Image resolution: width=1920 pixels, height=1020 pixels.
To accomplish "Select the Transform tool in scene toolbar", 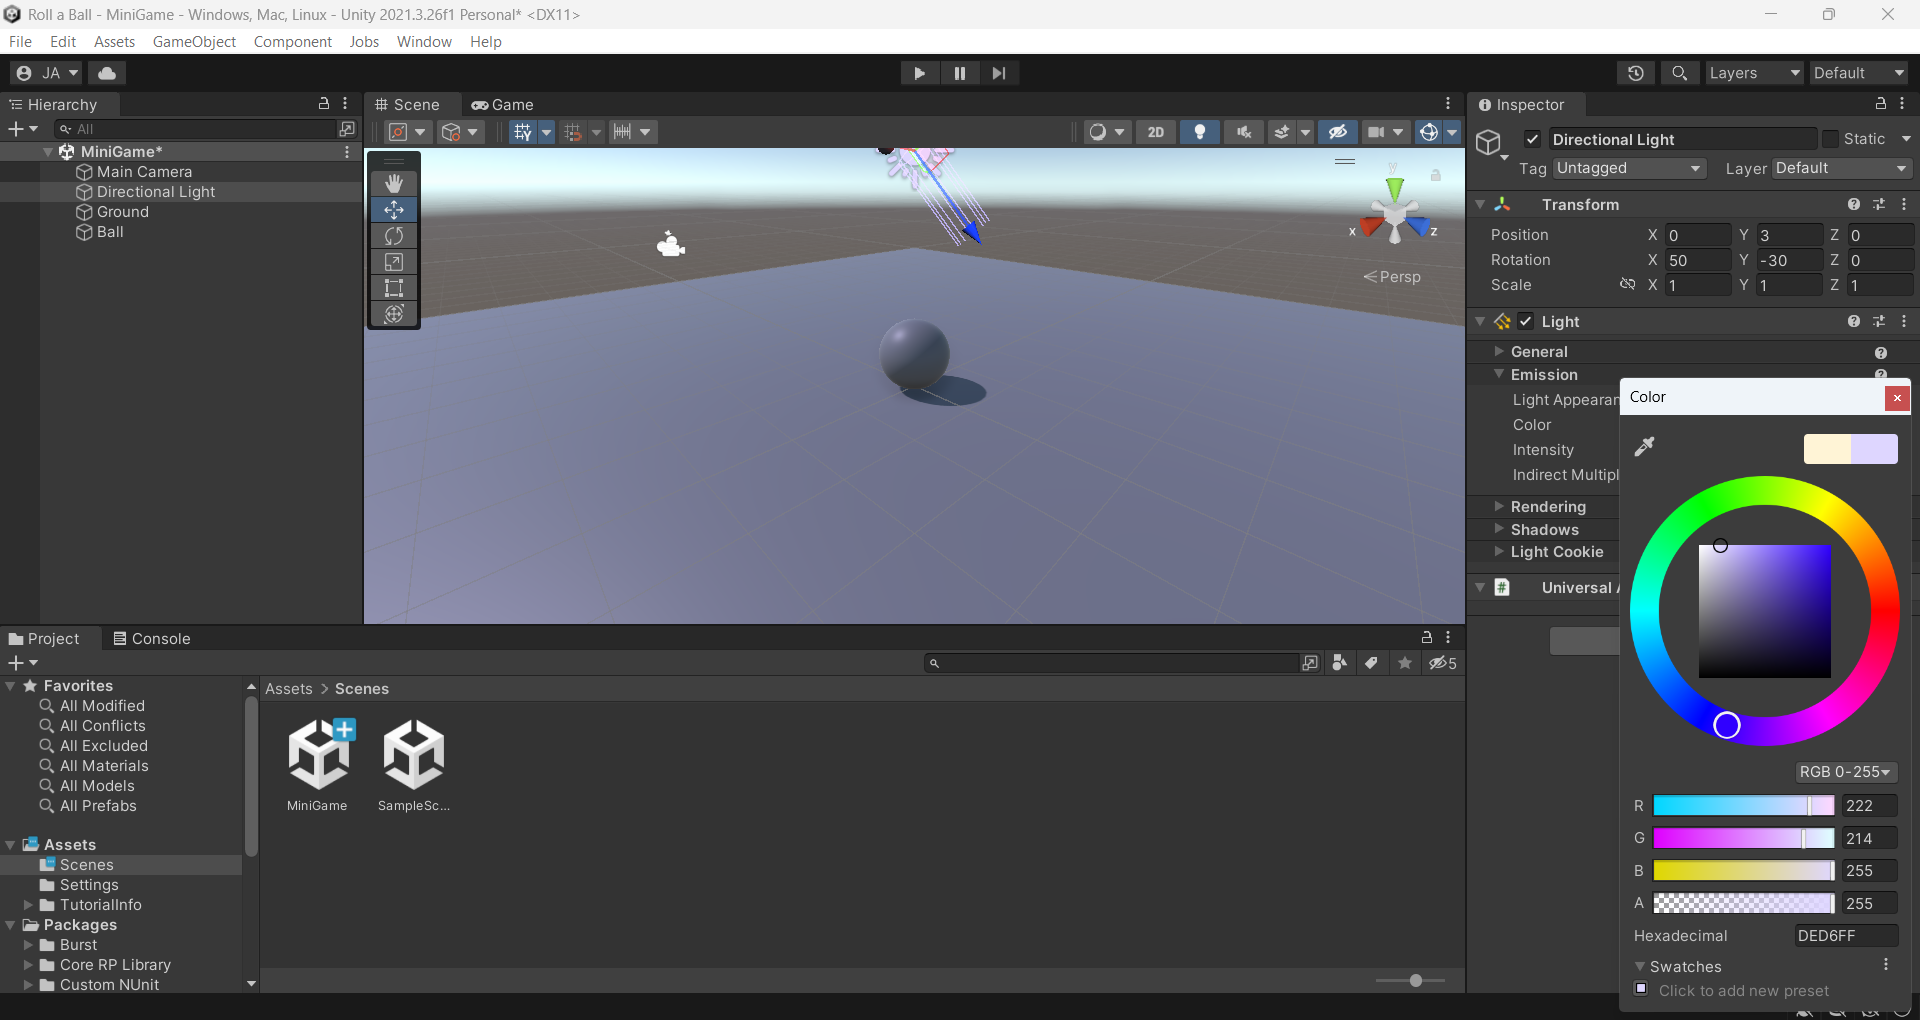I will click(394, 313).
